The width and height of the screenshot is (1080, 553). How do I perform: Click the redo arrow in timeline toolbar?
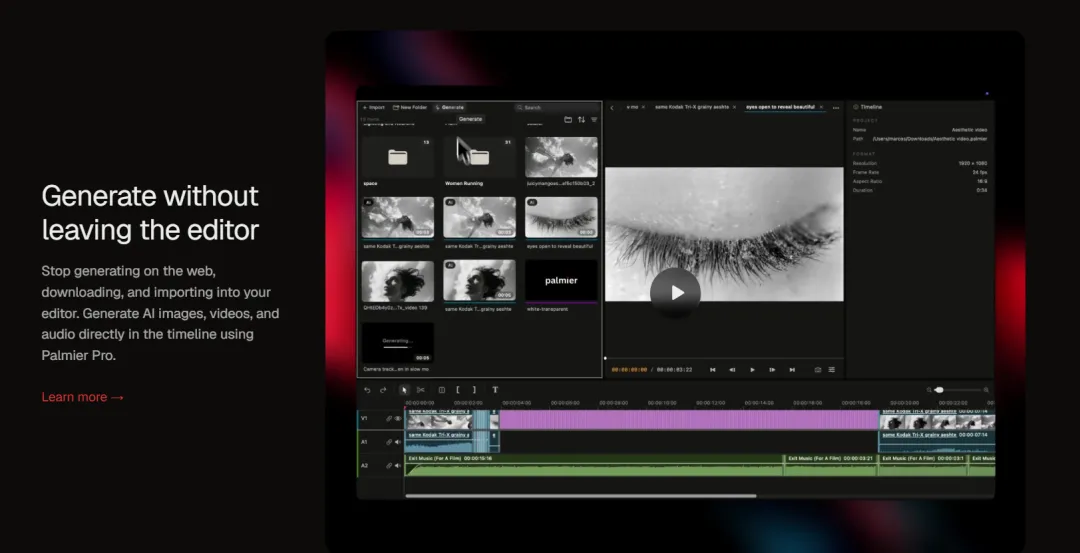pyautogui.click(x=384, y=390)
